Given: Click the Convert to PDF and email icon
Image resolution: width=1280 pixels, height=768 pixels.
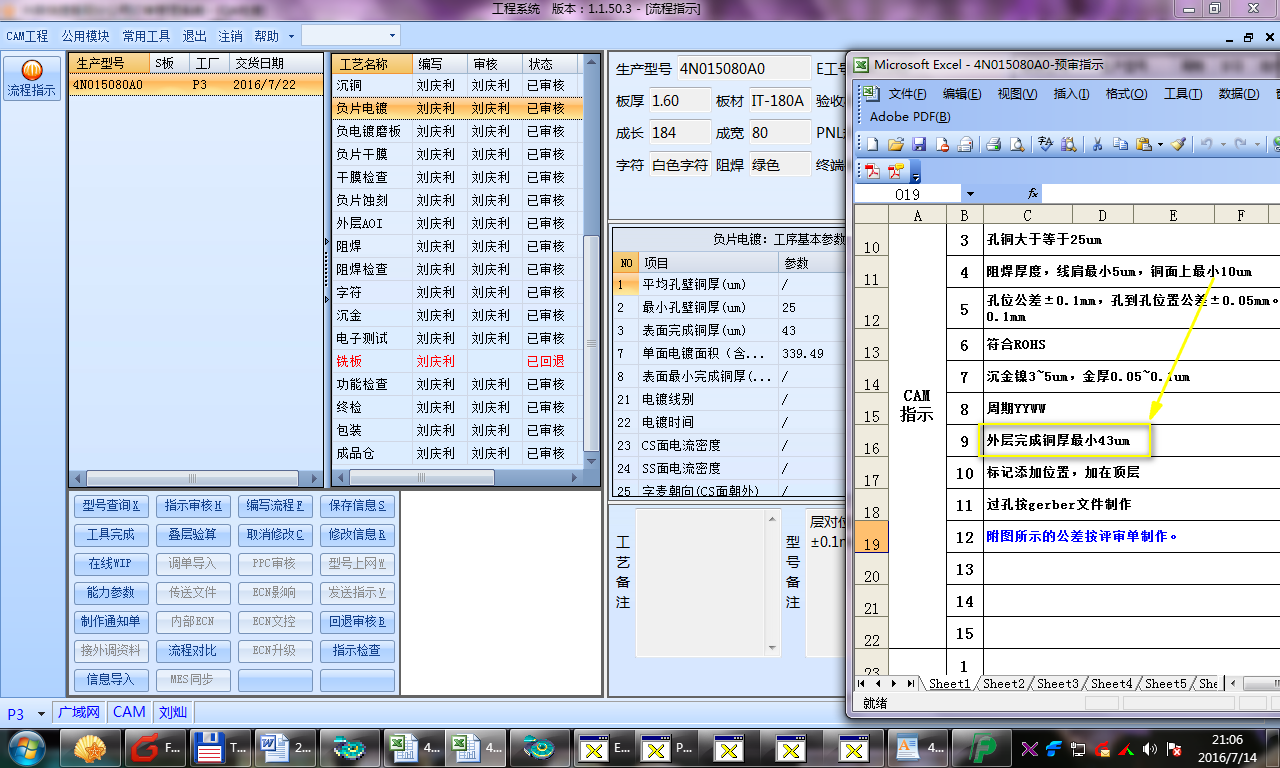Looking at the screenshot, I should coord(895,170).
